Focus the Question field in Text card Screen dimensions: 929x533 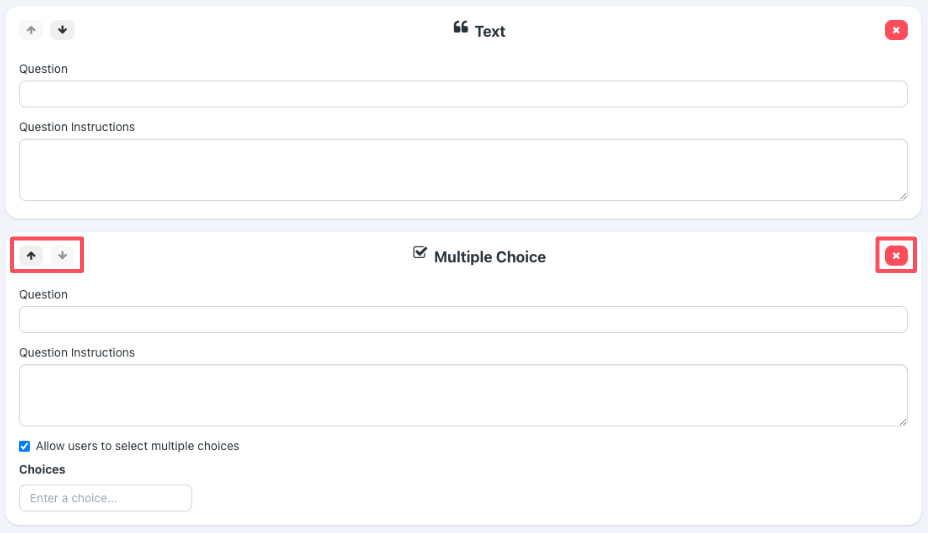coord(463,94)
